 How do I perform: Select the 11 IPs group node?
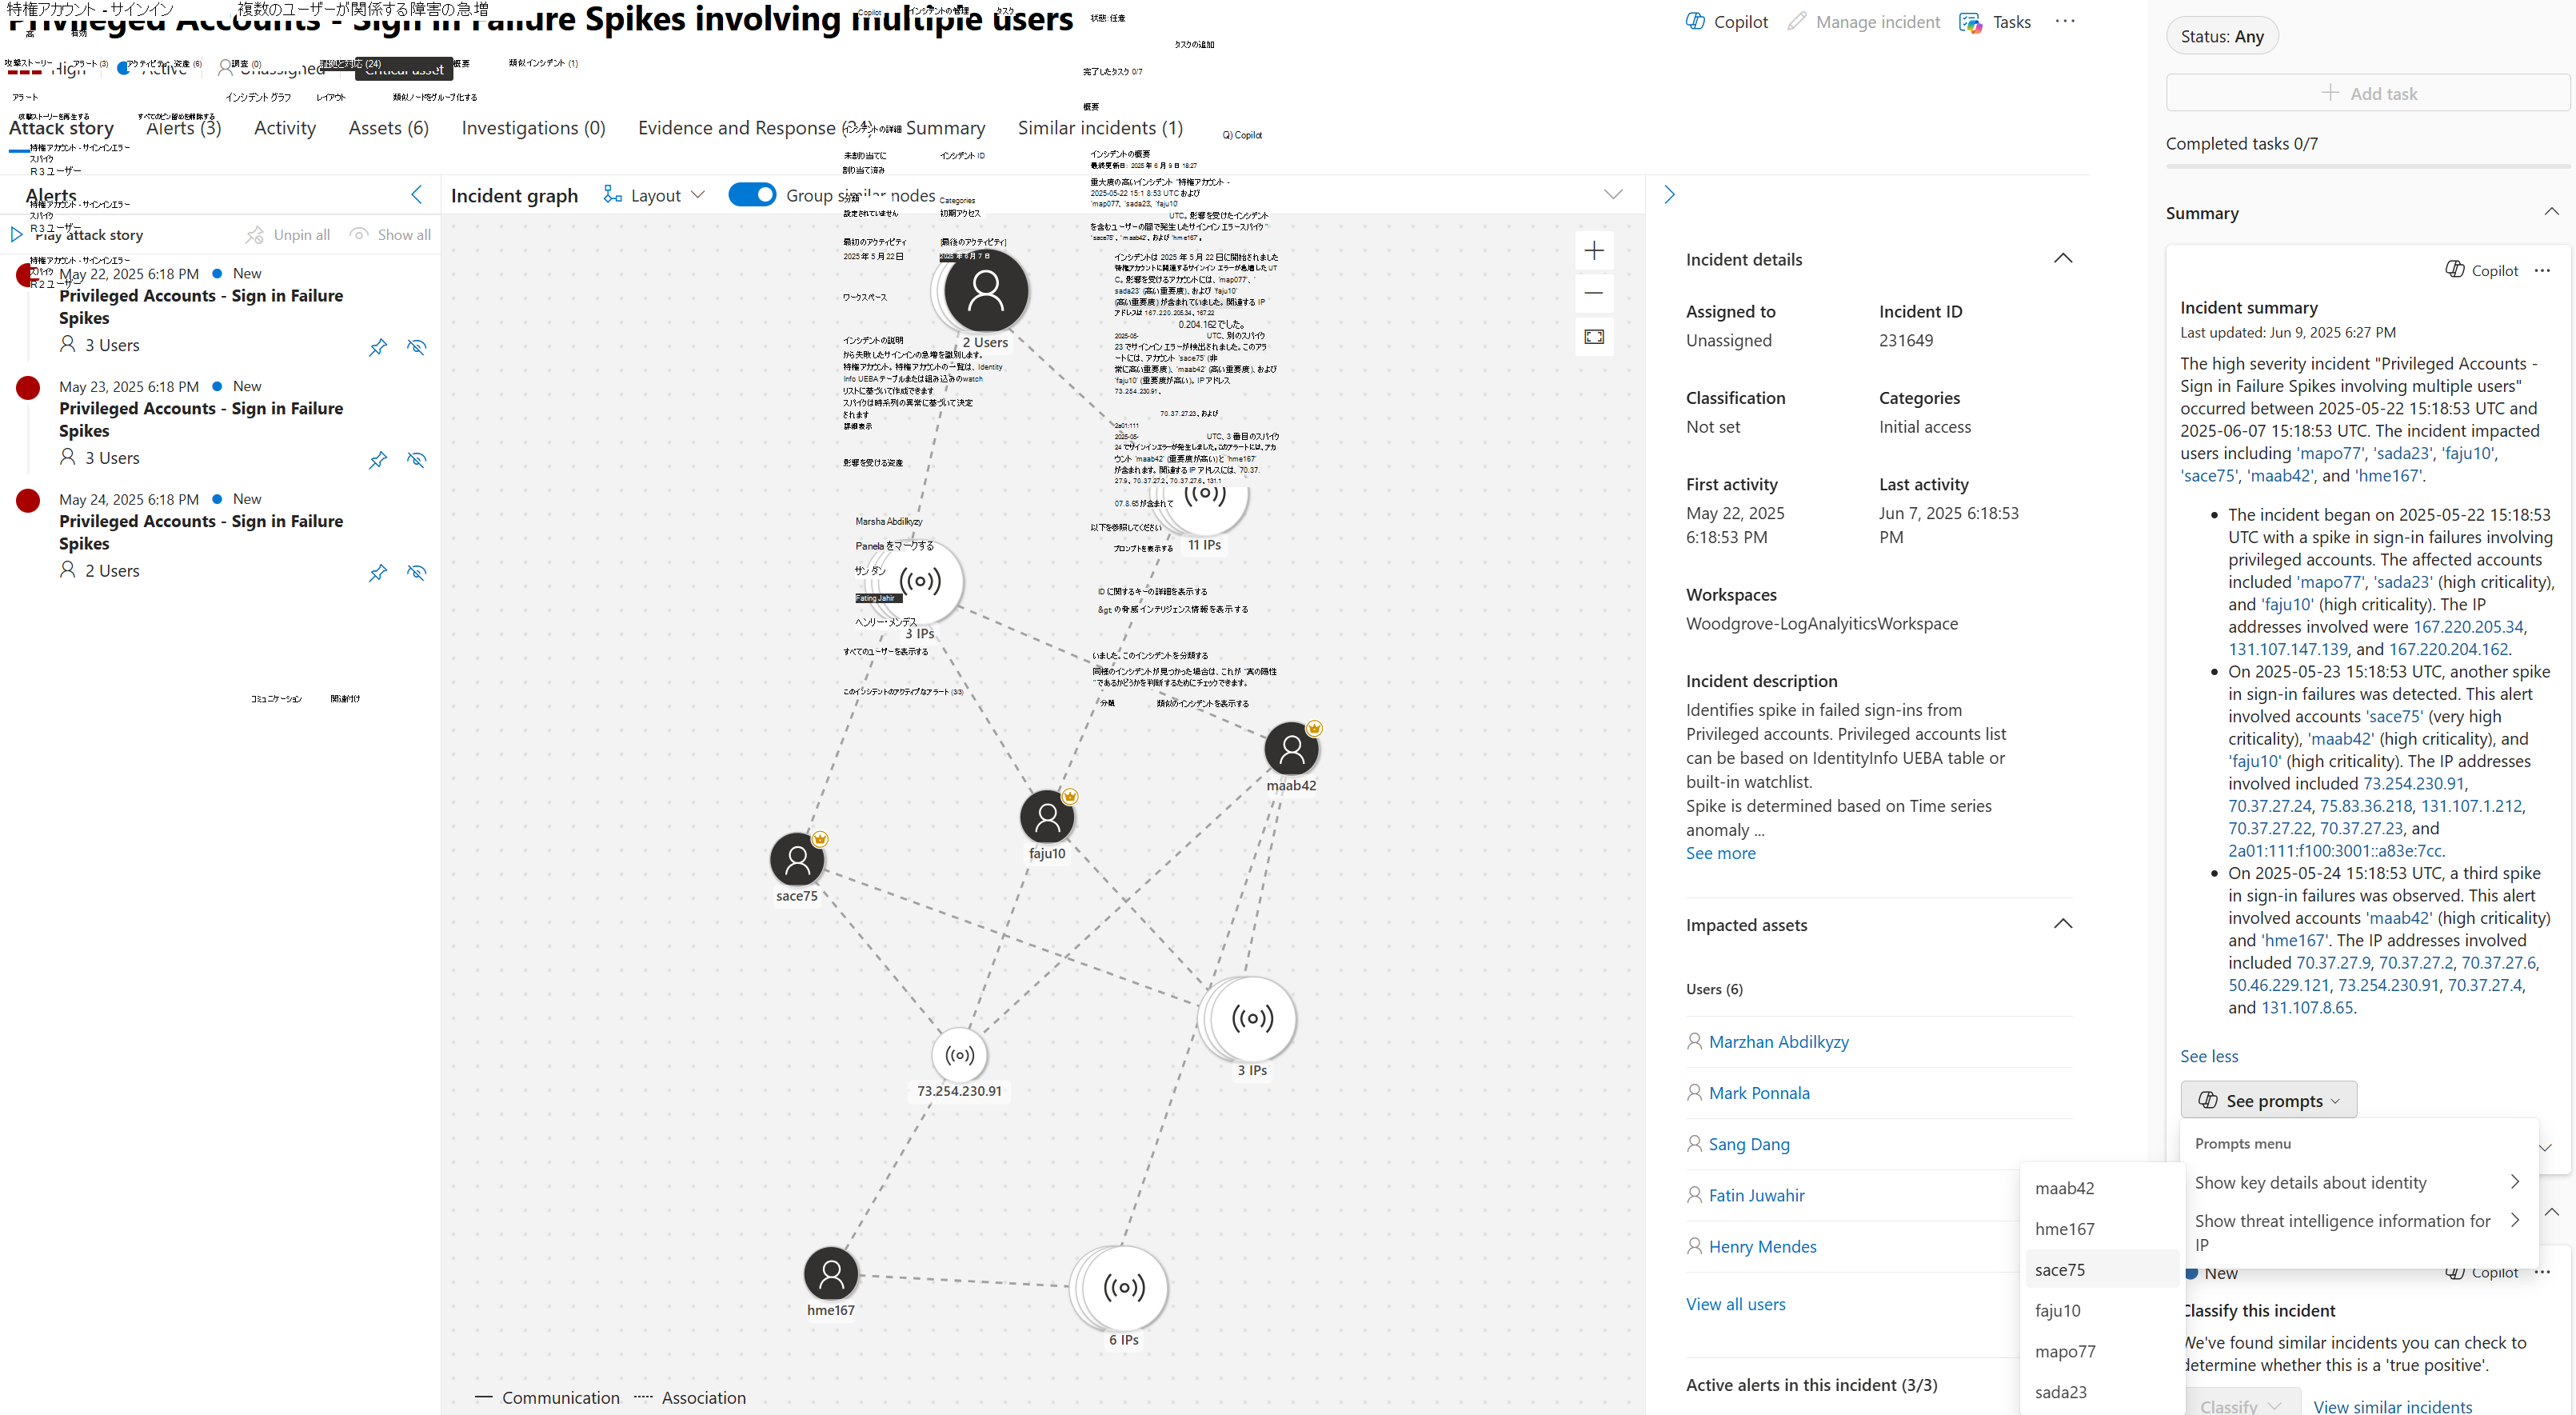click(x=1204, y=495)
